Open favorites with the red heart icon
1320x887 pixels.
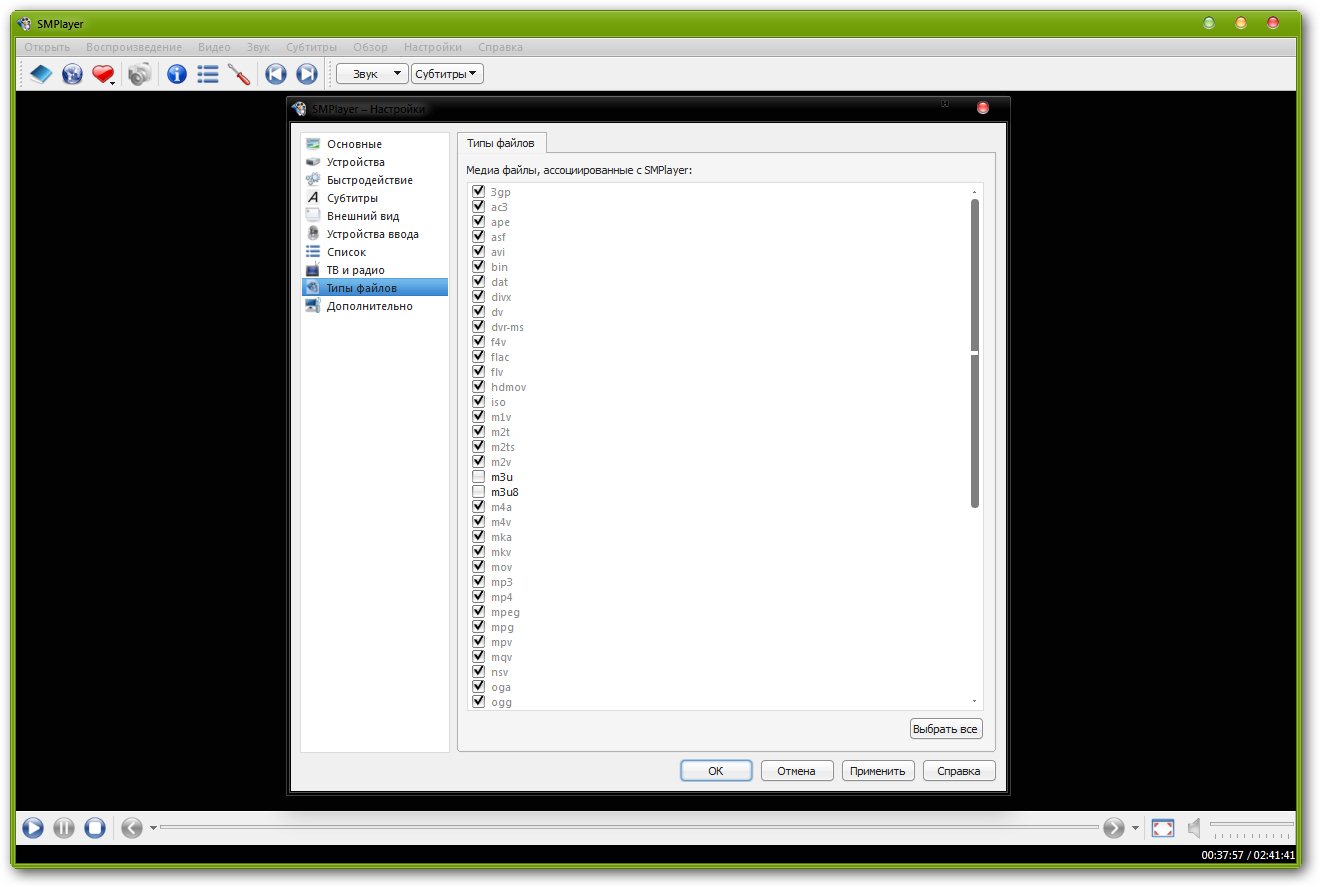(x=103, y=74)
